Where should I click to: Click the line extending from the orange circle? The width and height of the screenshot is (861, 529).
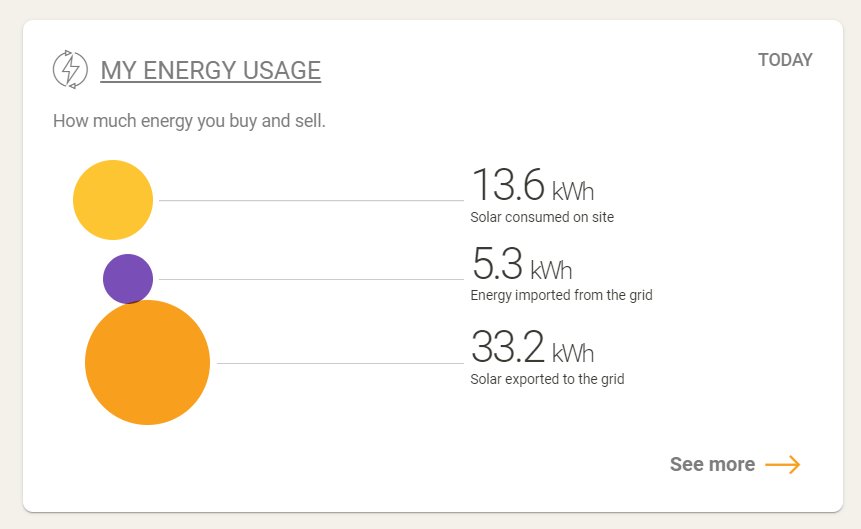click(338, 363)
